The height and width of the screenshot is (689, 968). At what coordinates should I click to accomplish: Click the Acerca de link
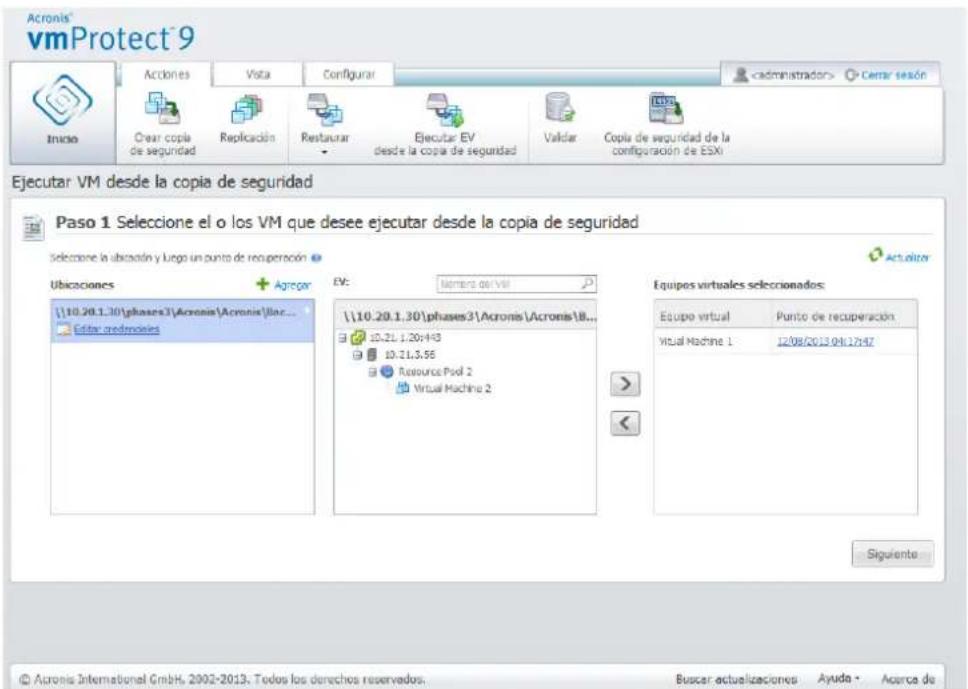click(908, 679)
